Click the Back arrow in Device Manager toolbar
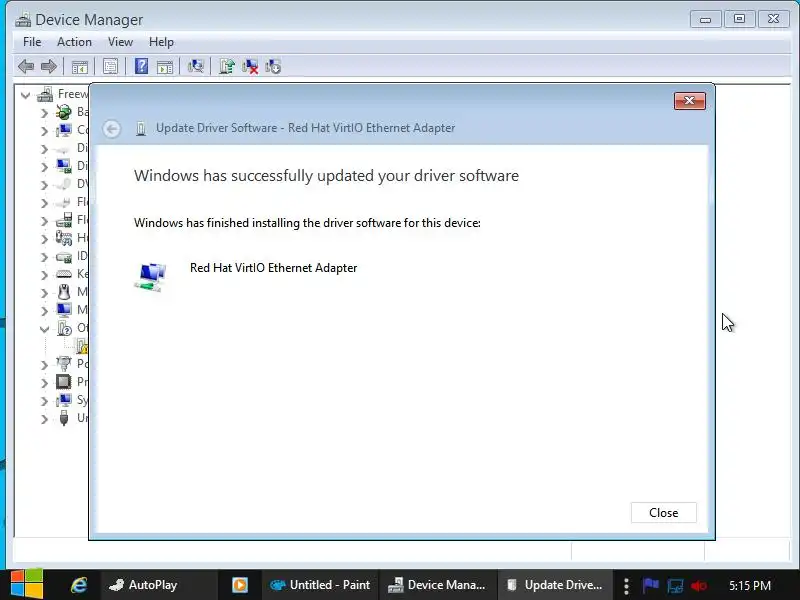The image size is (800, 600). [26, 66]
